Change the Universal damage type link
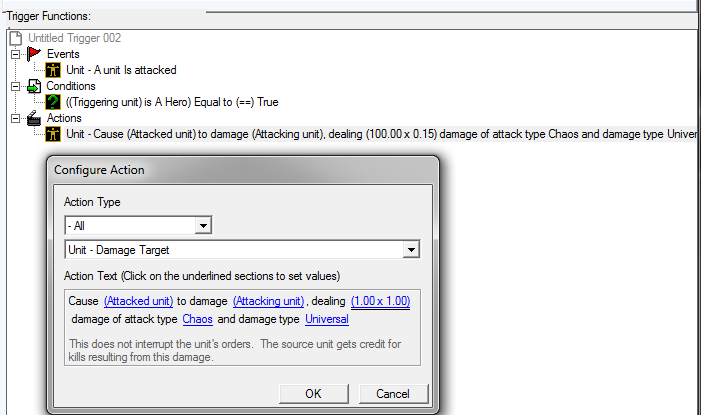Viewport: 701px width, 415px height. coord(327,319)
